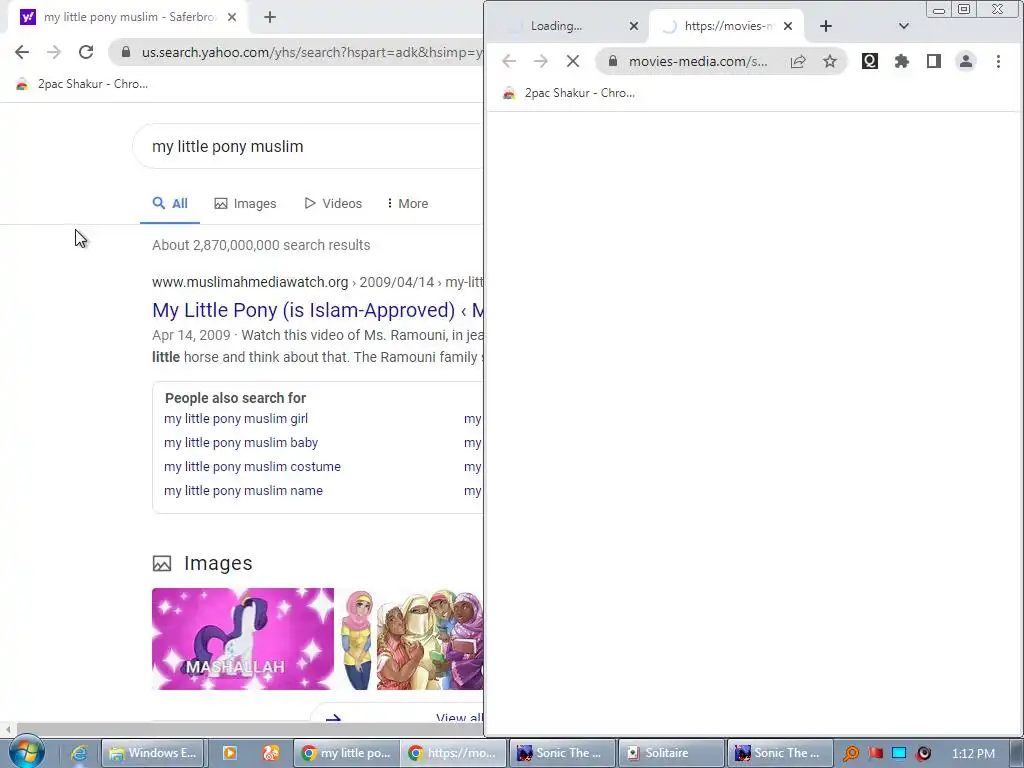
Task: Open the profile avatar menu
Action: coord(965,61)
